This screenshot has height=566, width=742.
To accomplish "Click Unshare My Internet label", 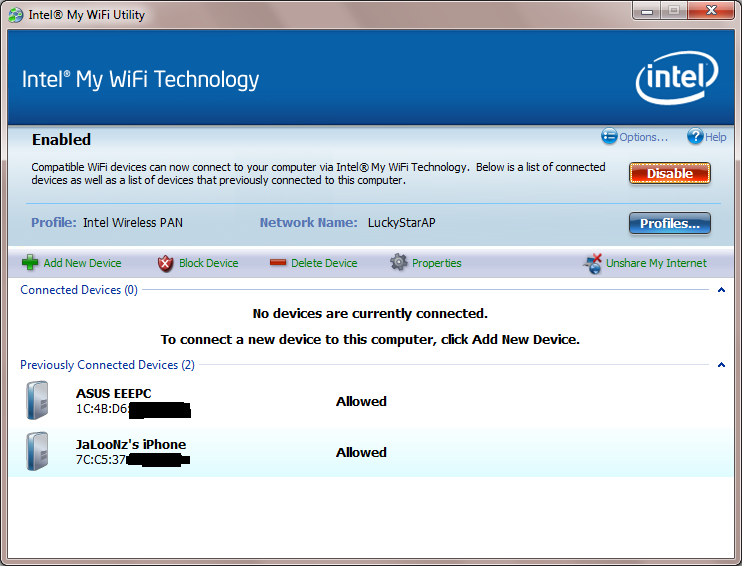I will click(x=656, y=263).
